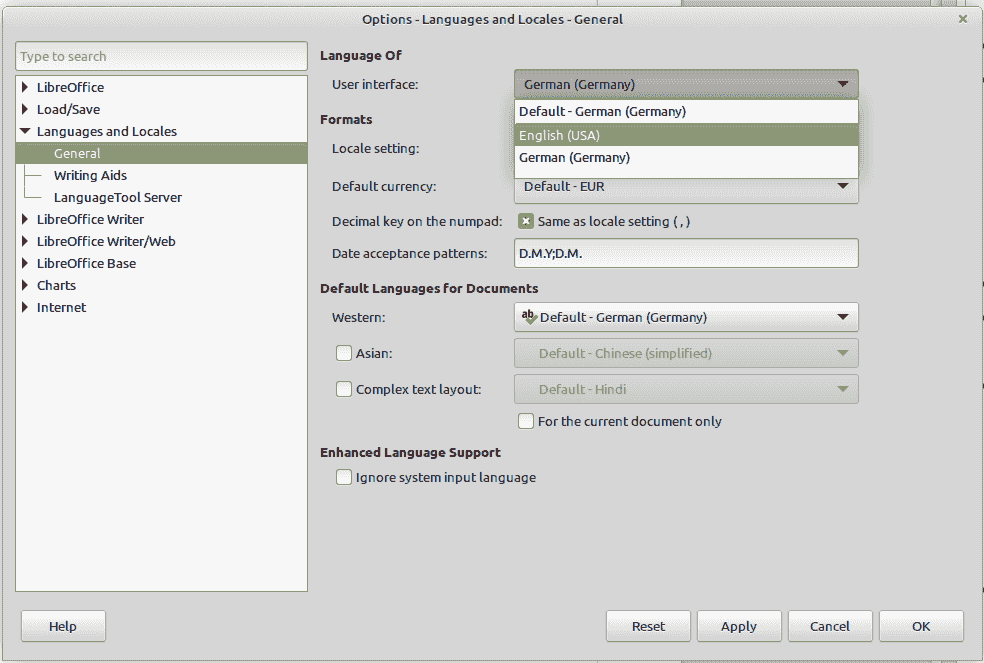Click the spellcheck icon in Western language field
The width and height of the screenshot is (984, 663).
click(529, 317)
